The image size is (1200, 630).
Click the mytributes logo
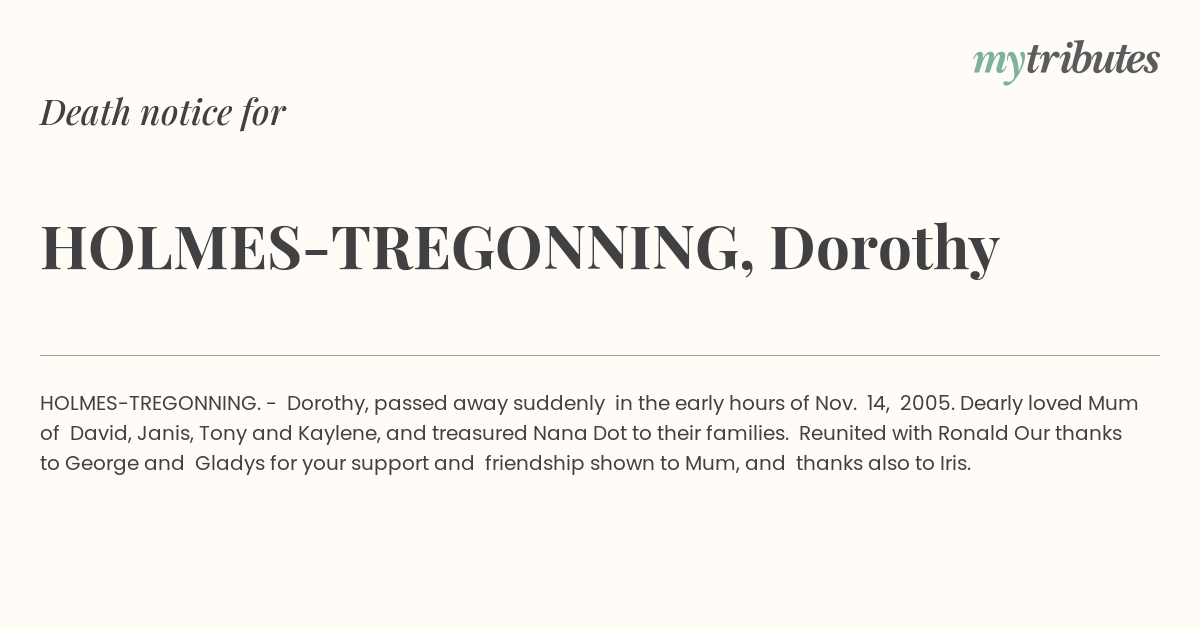click(x=1066, y=62)
